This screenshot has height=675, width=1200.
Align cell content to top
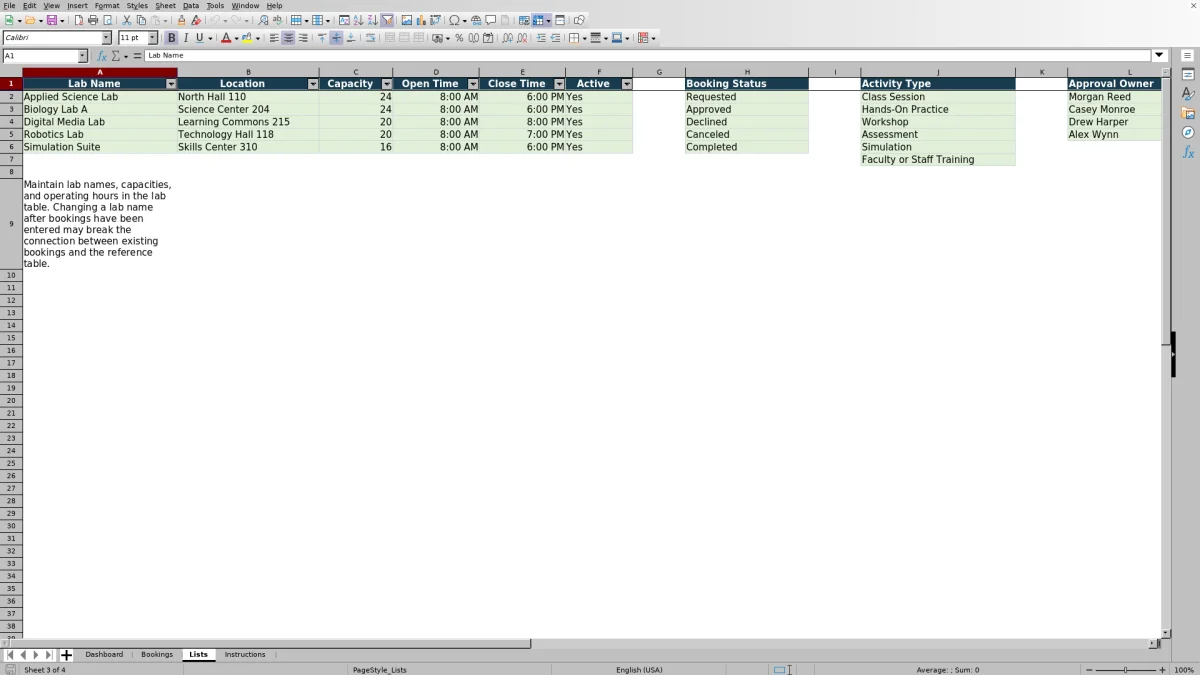(322, 38)
